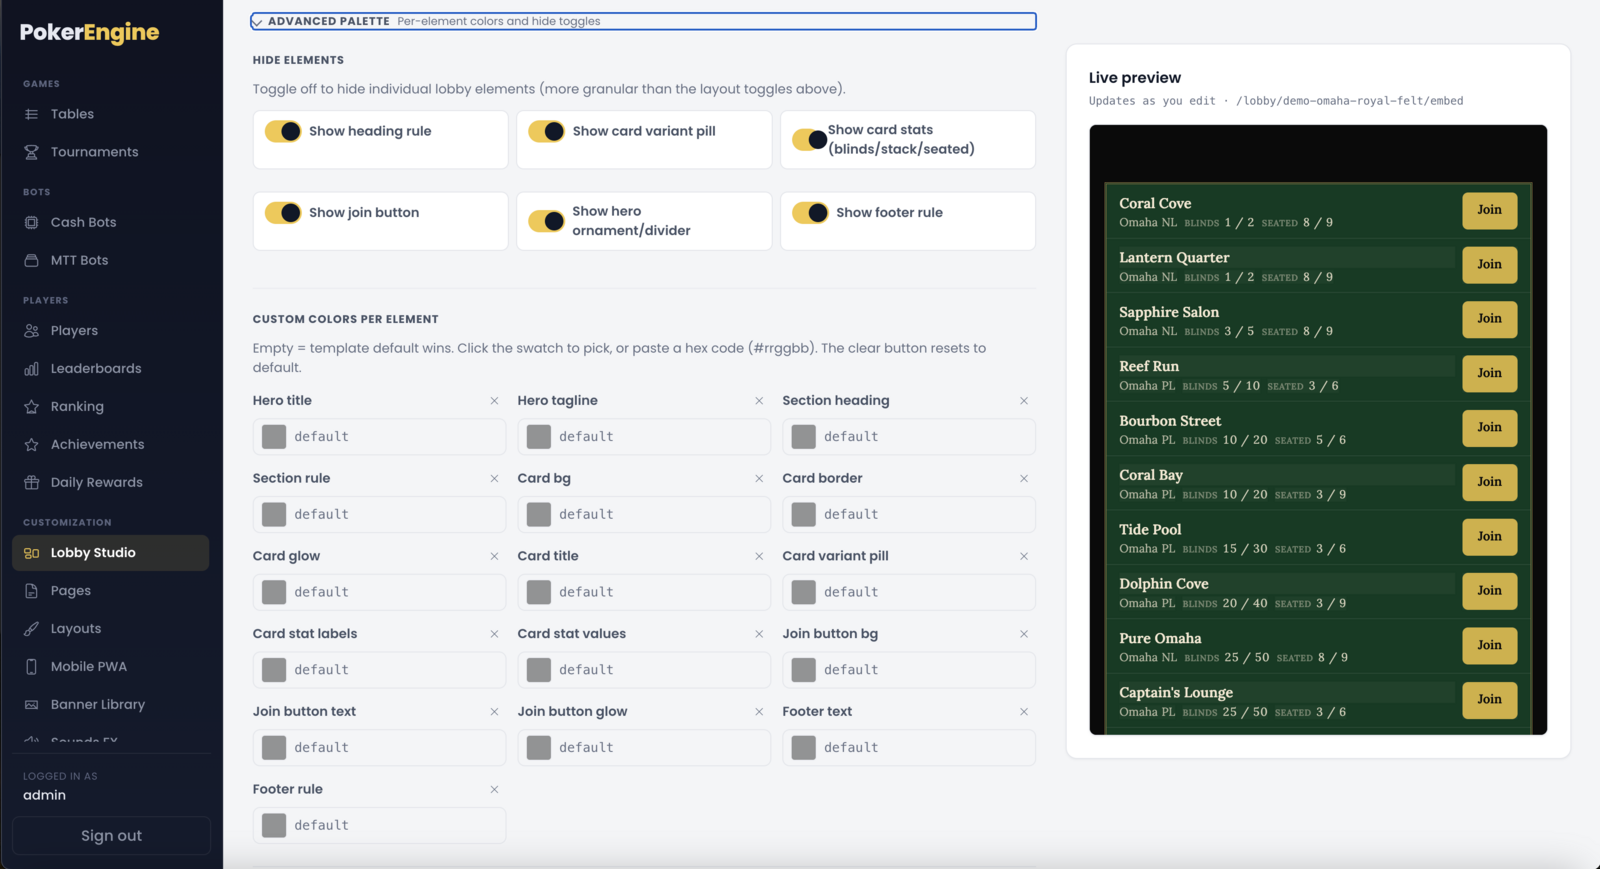Image resolution: width=1600 pixels, height=869 pixels.
Task: Reset the Card glow color
Action: pyautogui.click(x=494, y=556)
